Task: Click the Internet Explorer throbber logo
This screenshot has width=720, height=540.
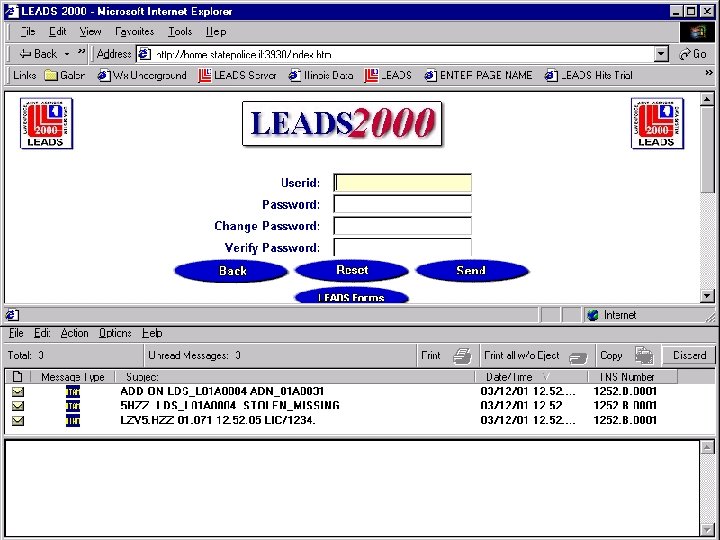Action: 696,32
